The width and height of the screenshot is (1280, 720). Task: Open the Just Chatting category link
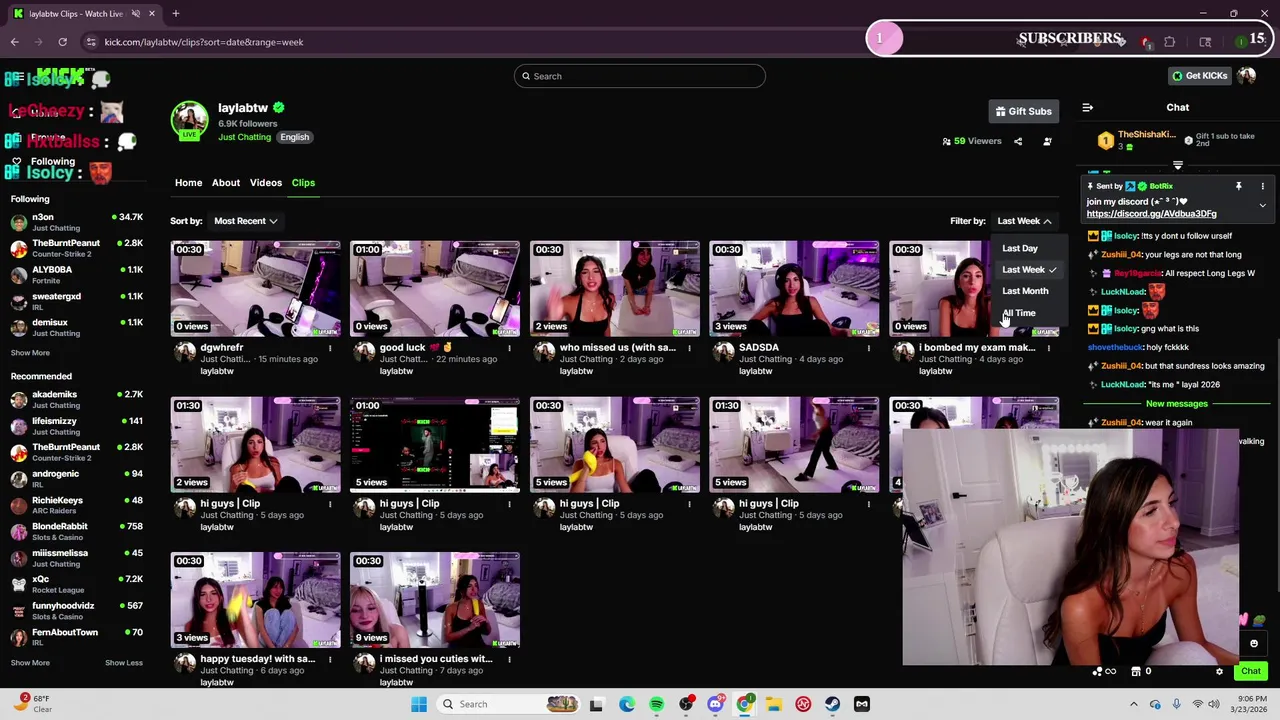[x=244, y=137]
